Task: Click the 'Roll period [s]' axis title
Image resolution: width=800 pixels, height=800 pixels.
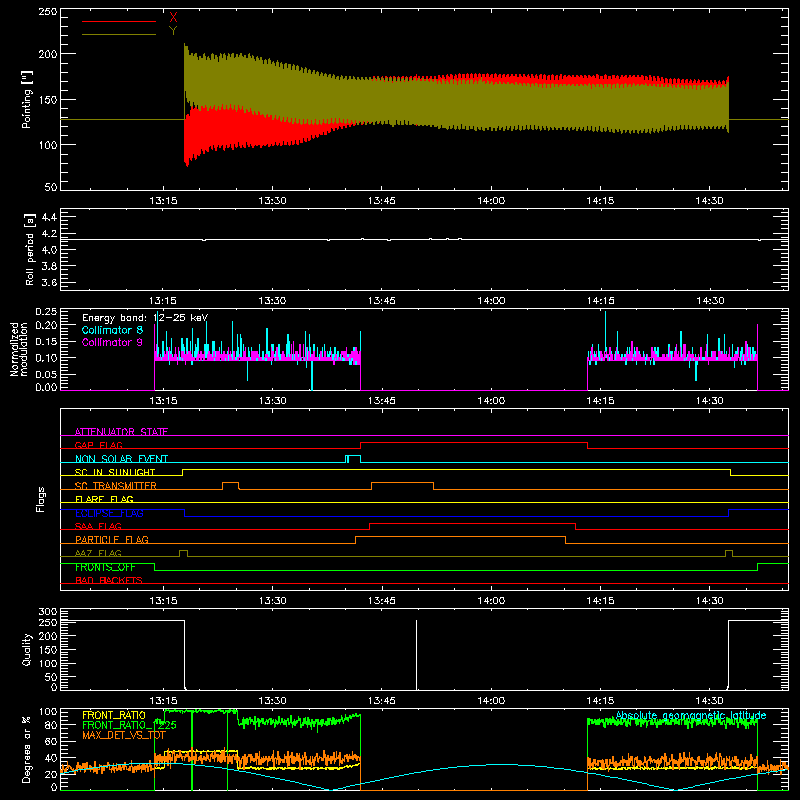Action: click(29, 249)
